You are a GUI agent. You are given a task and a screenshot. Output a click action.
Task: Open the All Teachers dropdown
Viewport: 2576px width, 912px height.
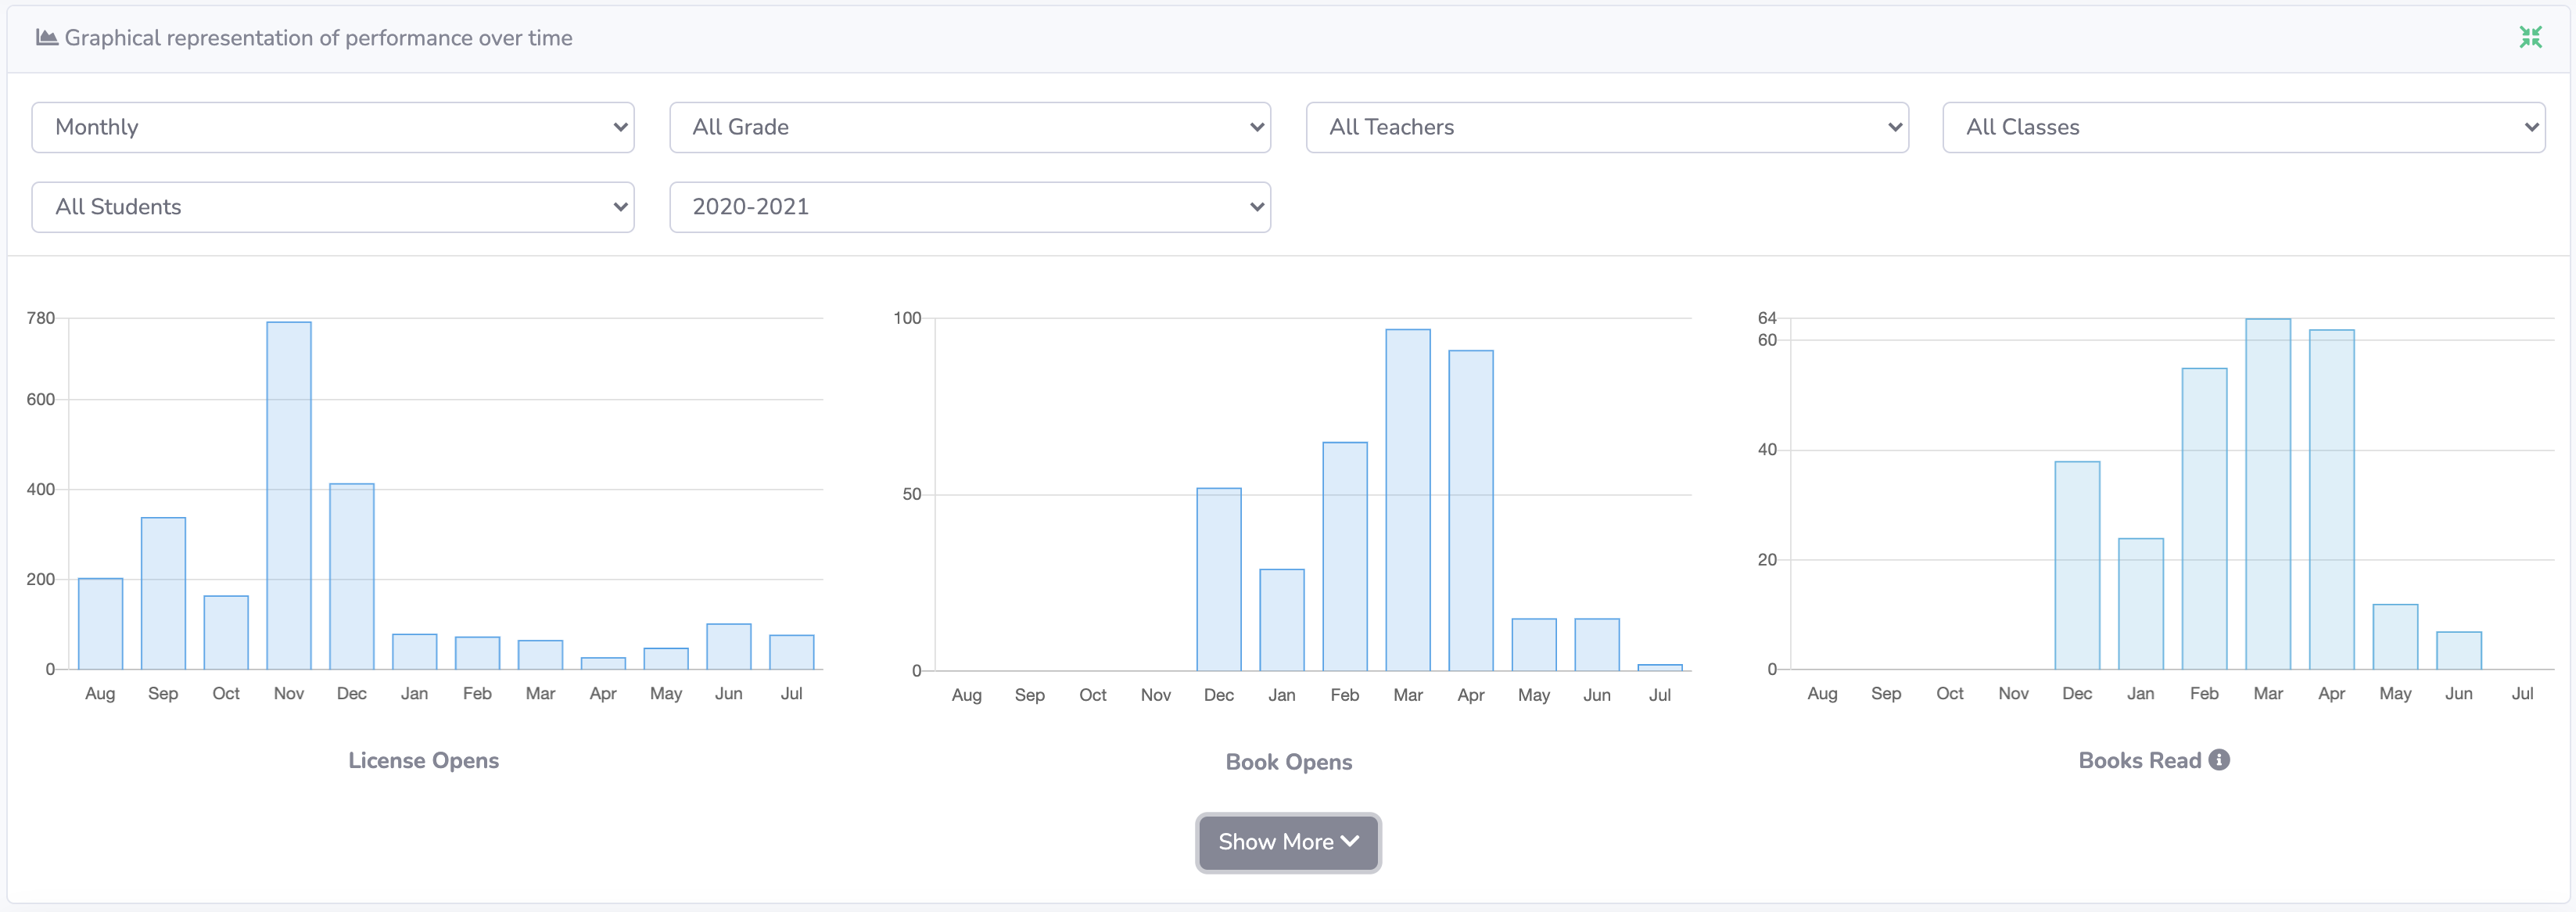pyautogui.click(x=1605, y=127)
